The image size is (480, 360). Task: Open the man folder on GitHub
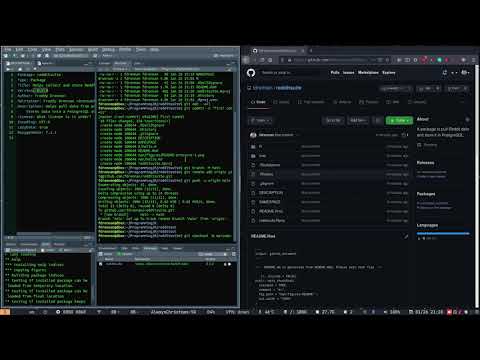tap(263, 156)
